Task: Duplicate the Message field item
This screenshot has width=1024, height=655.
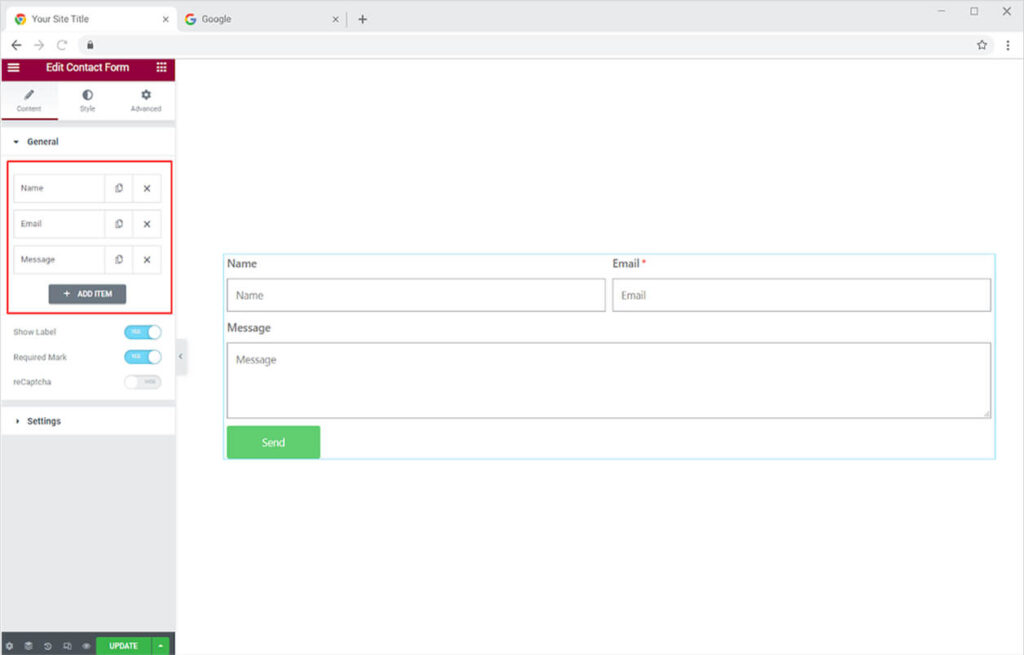Action: point(118,260)
